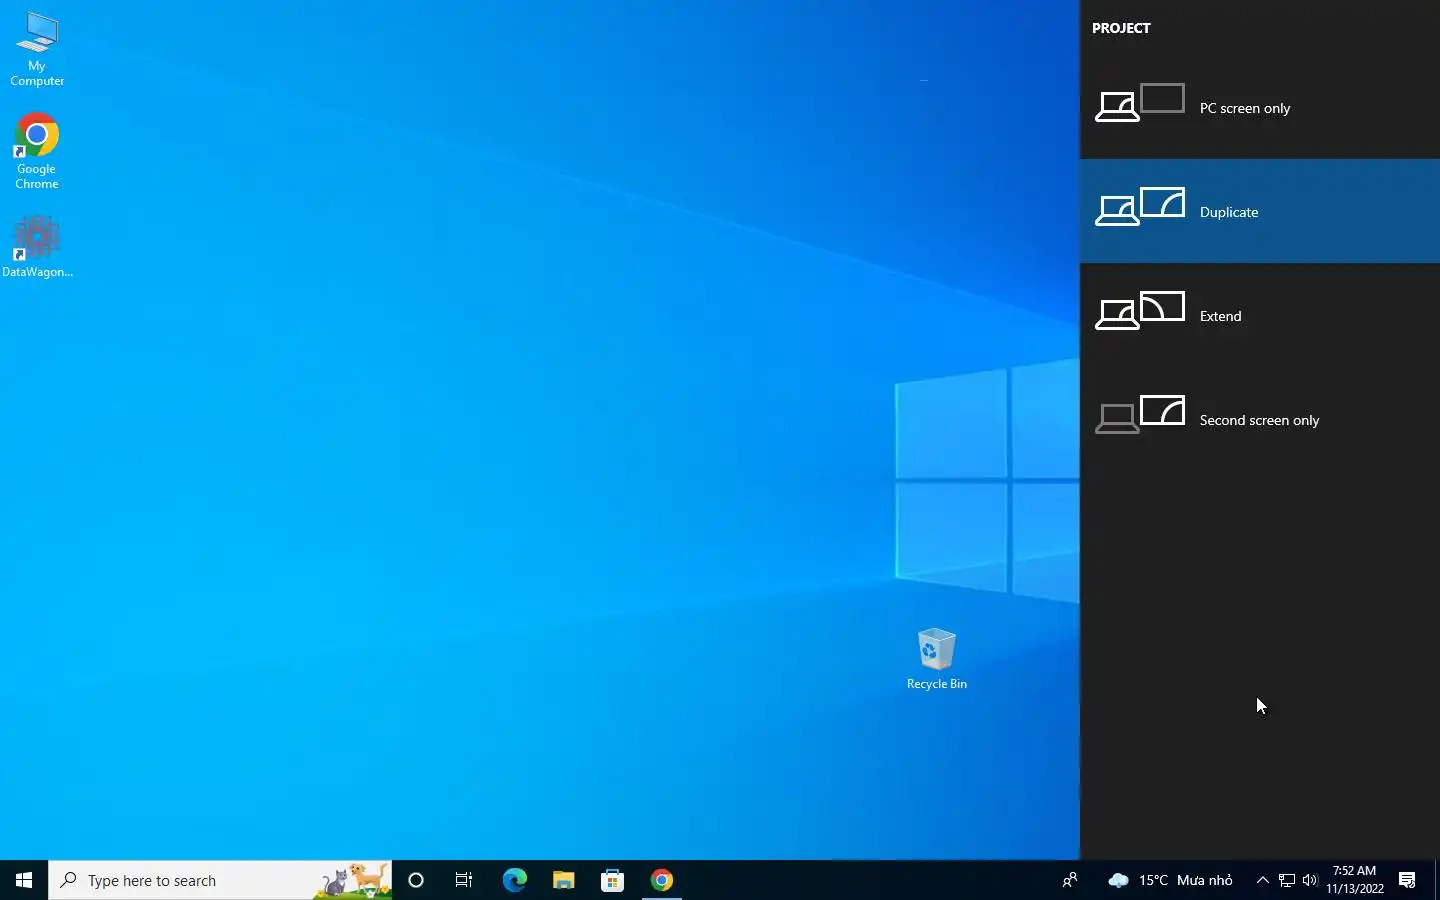Switch to Chrome on the taskbar
Screen dimensions: 1440x900
(661, 880)
